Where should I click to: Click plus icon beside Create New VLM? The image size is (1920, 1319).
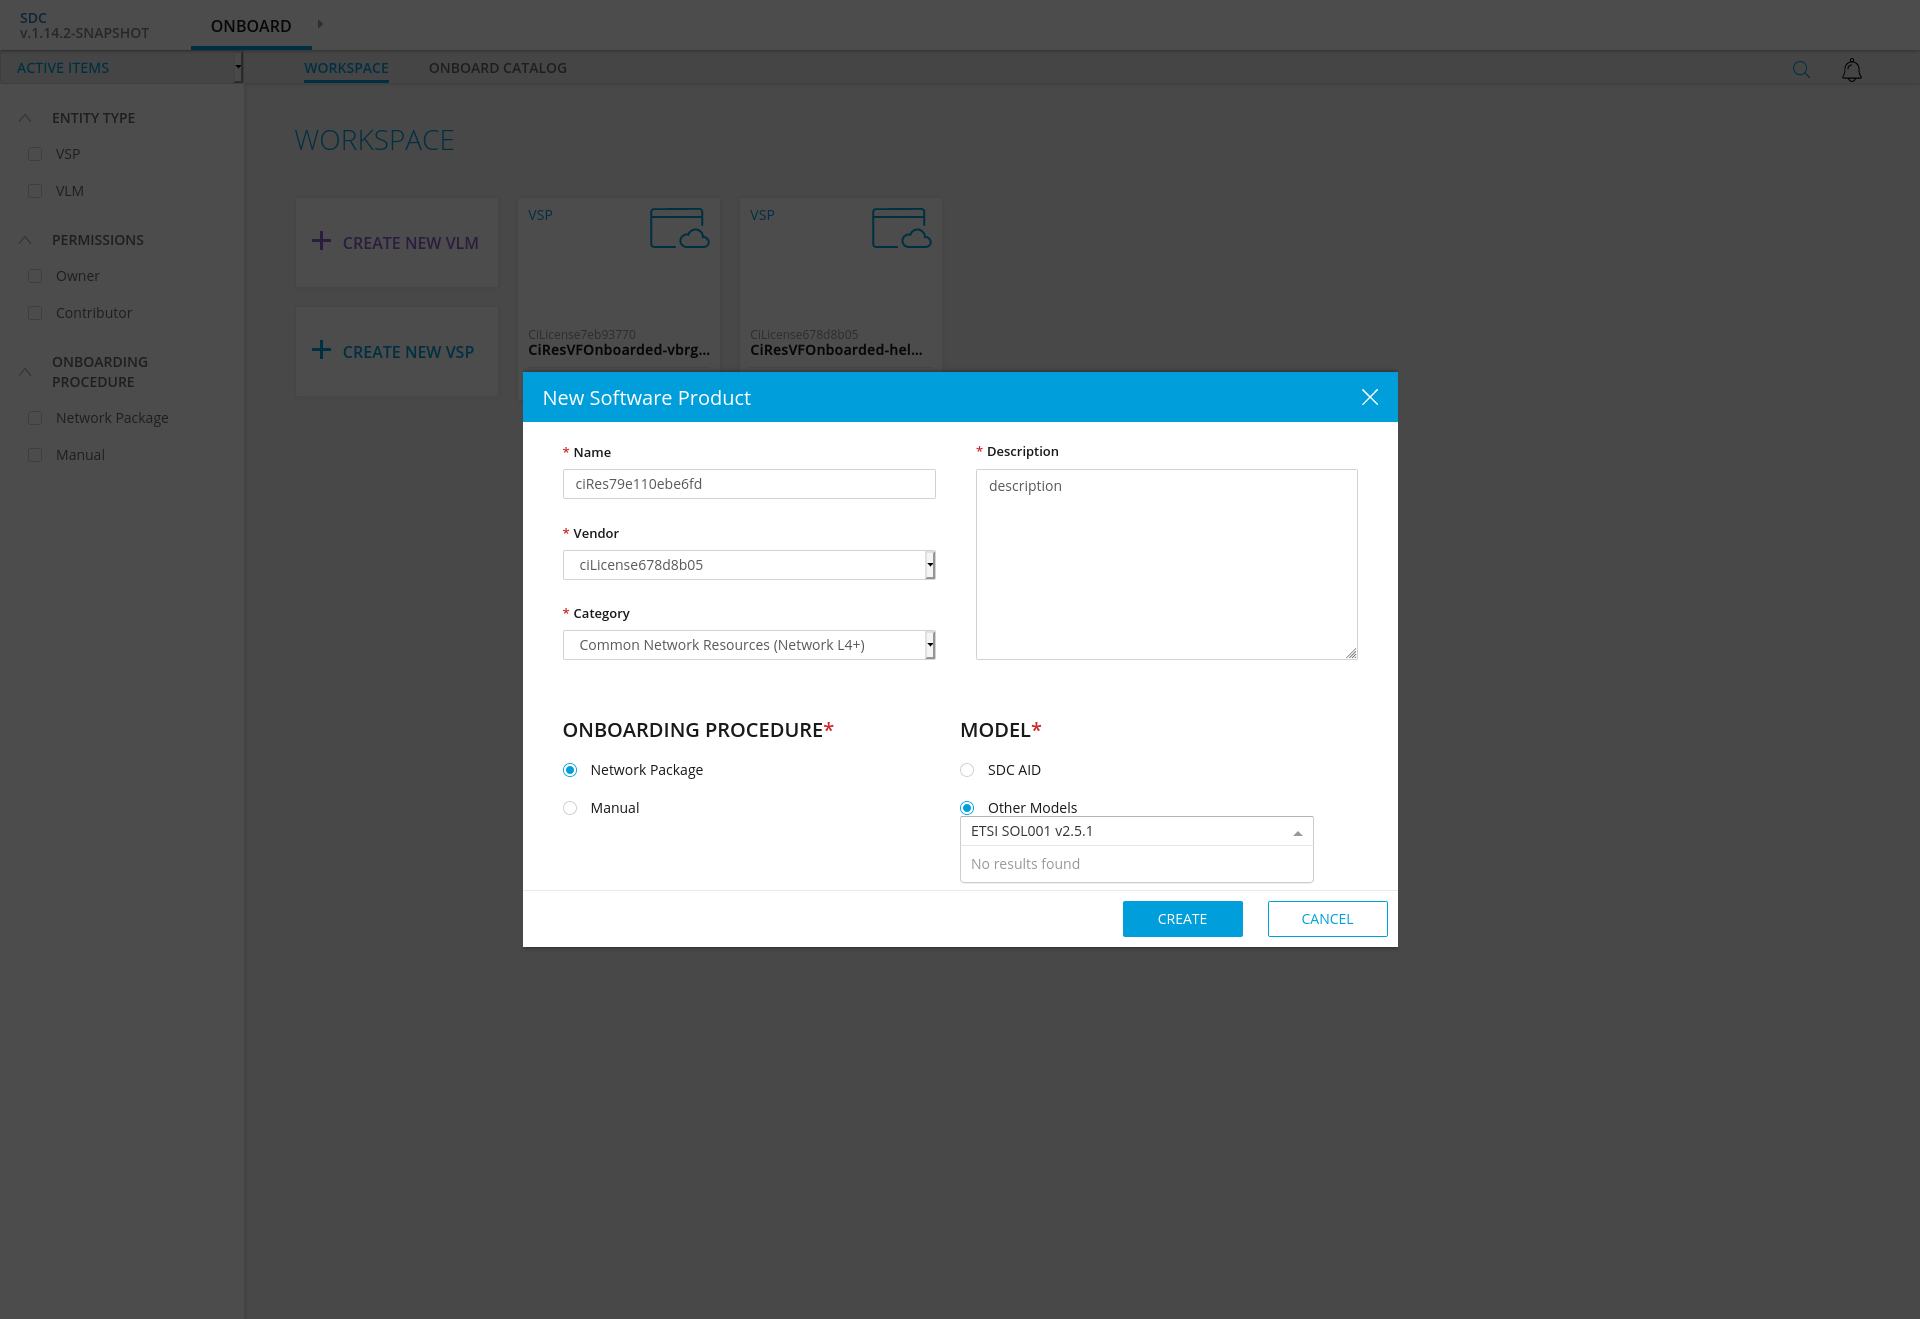pyautogui.click(x=321, y=241)
